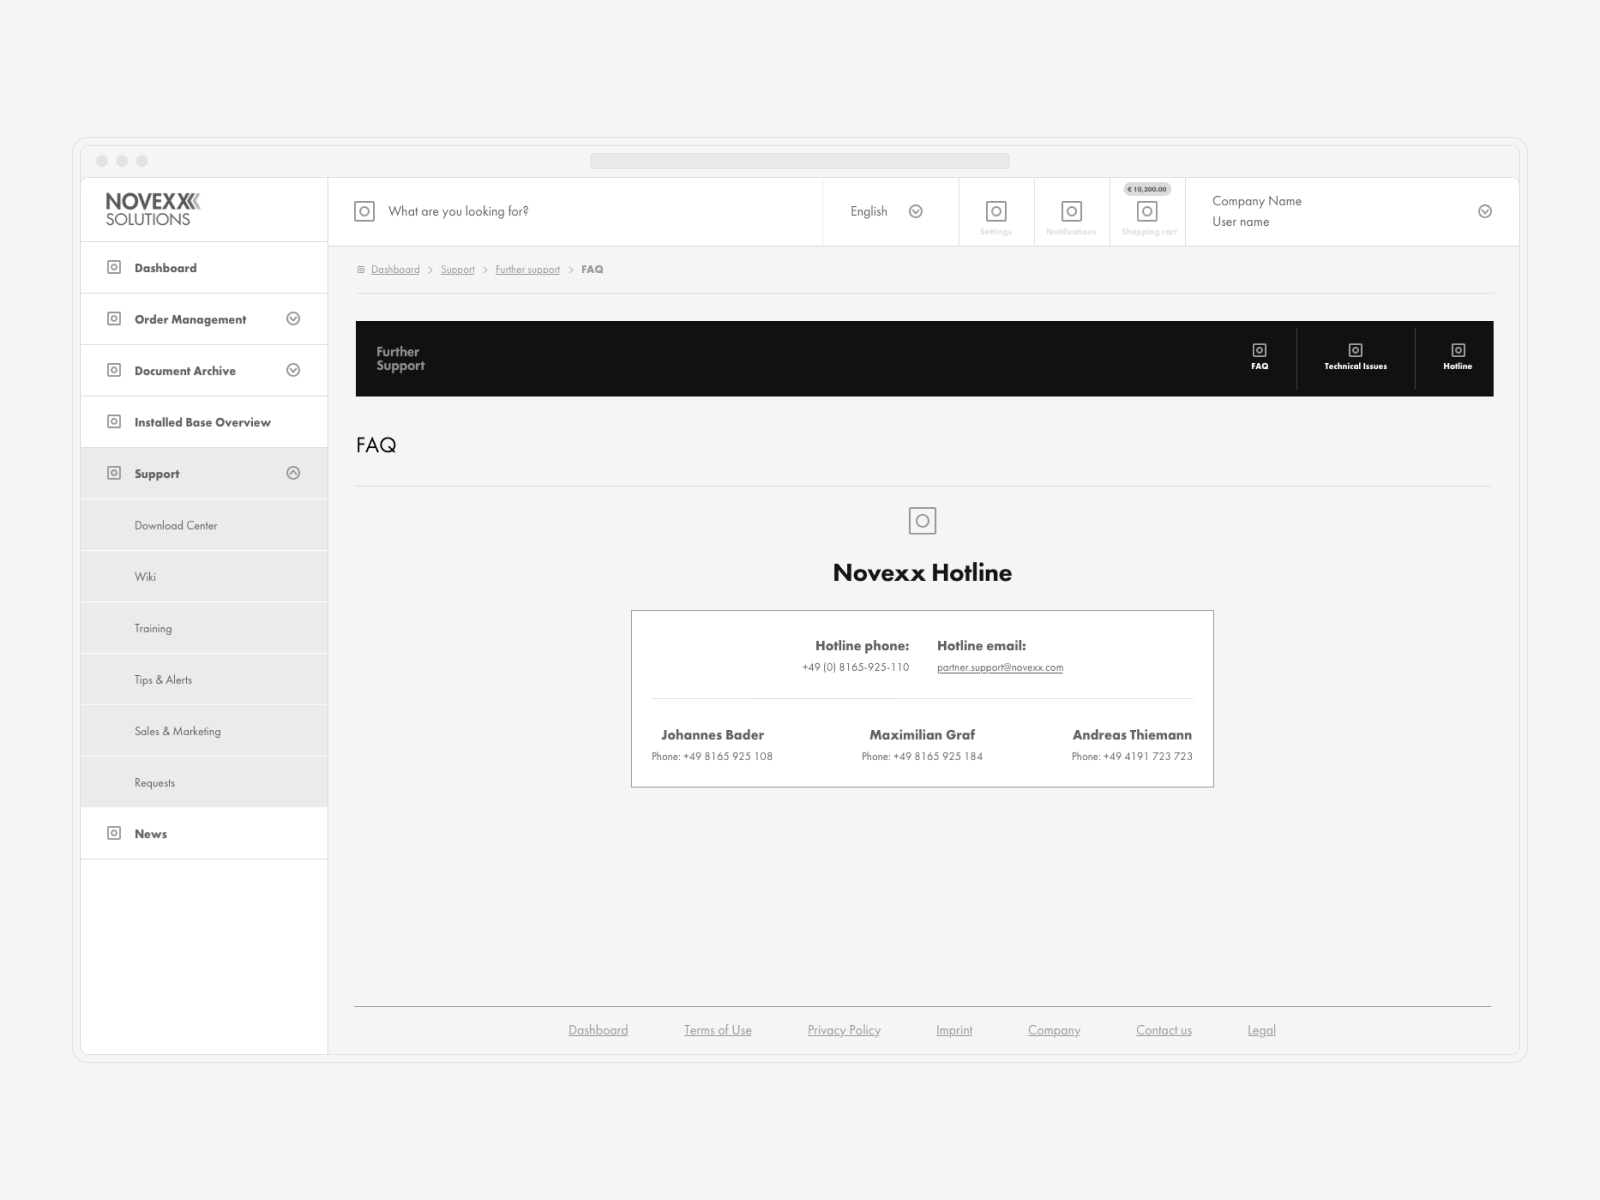
Task: Click the cart total price badge
Action: point(1147,189)
